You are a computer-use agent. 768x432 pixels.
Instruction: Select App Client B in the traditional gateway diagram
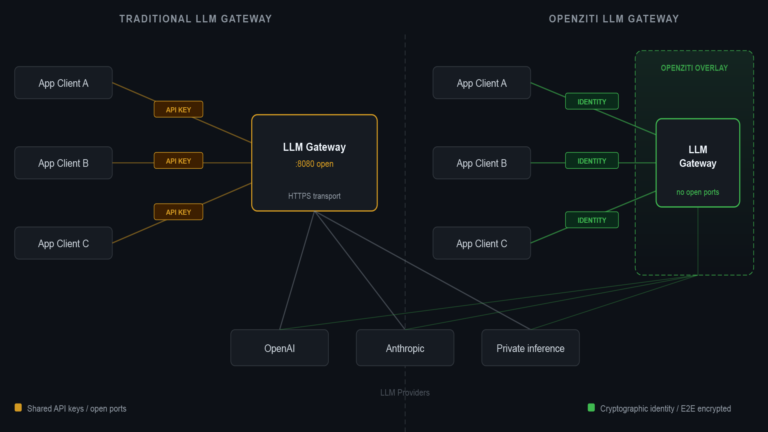pyautogui.click(x=64, y=163)
